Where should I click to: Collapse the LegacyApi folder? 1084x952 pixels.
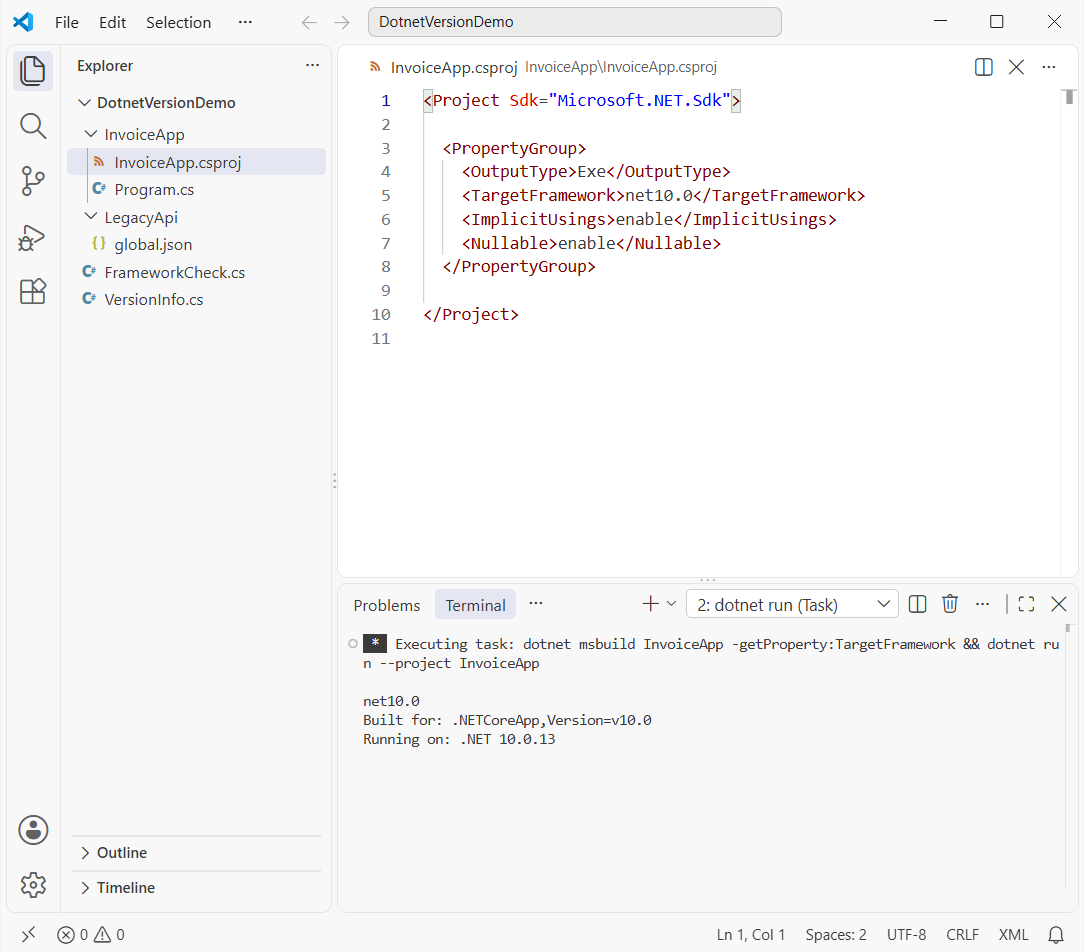pos(91,217)
